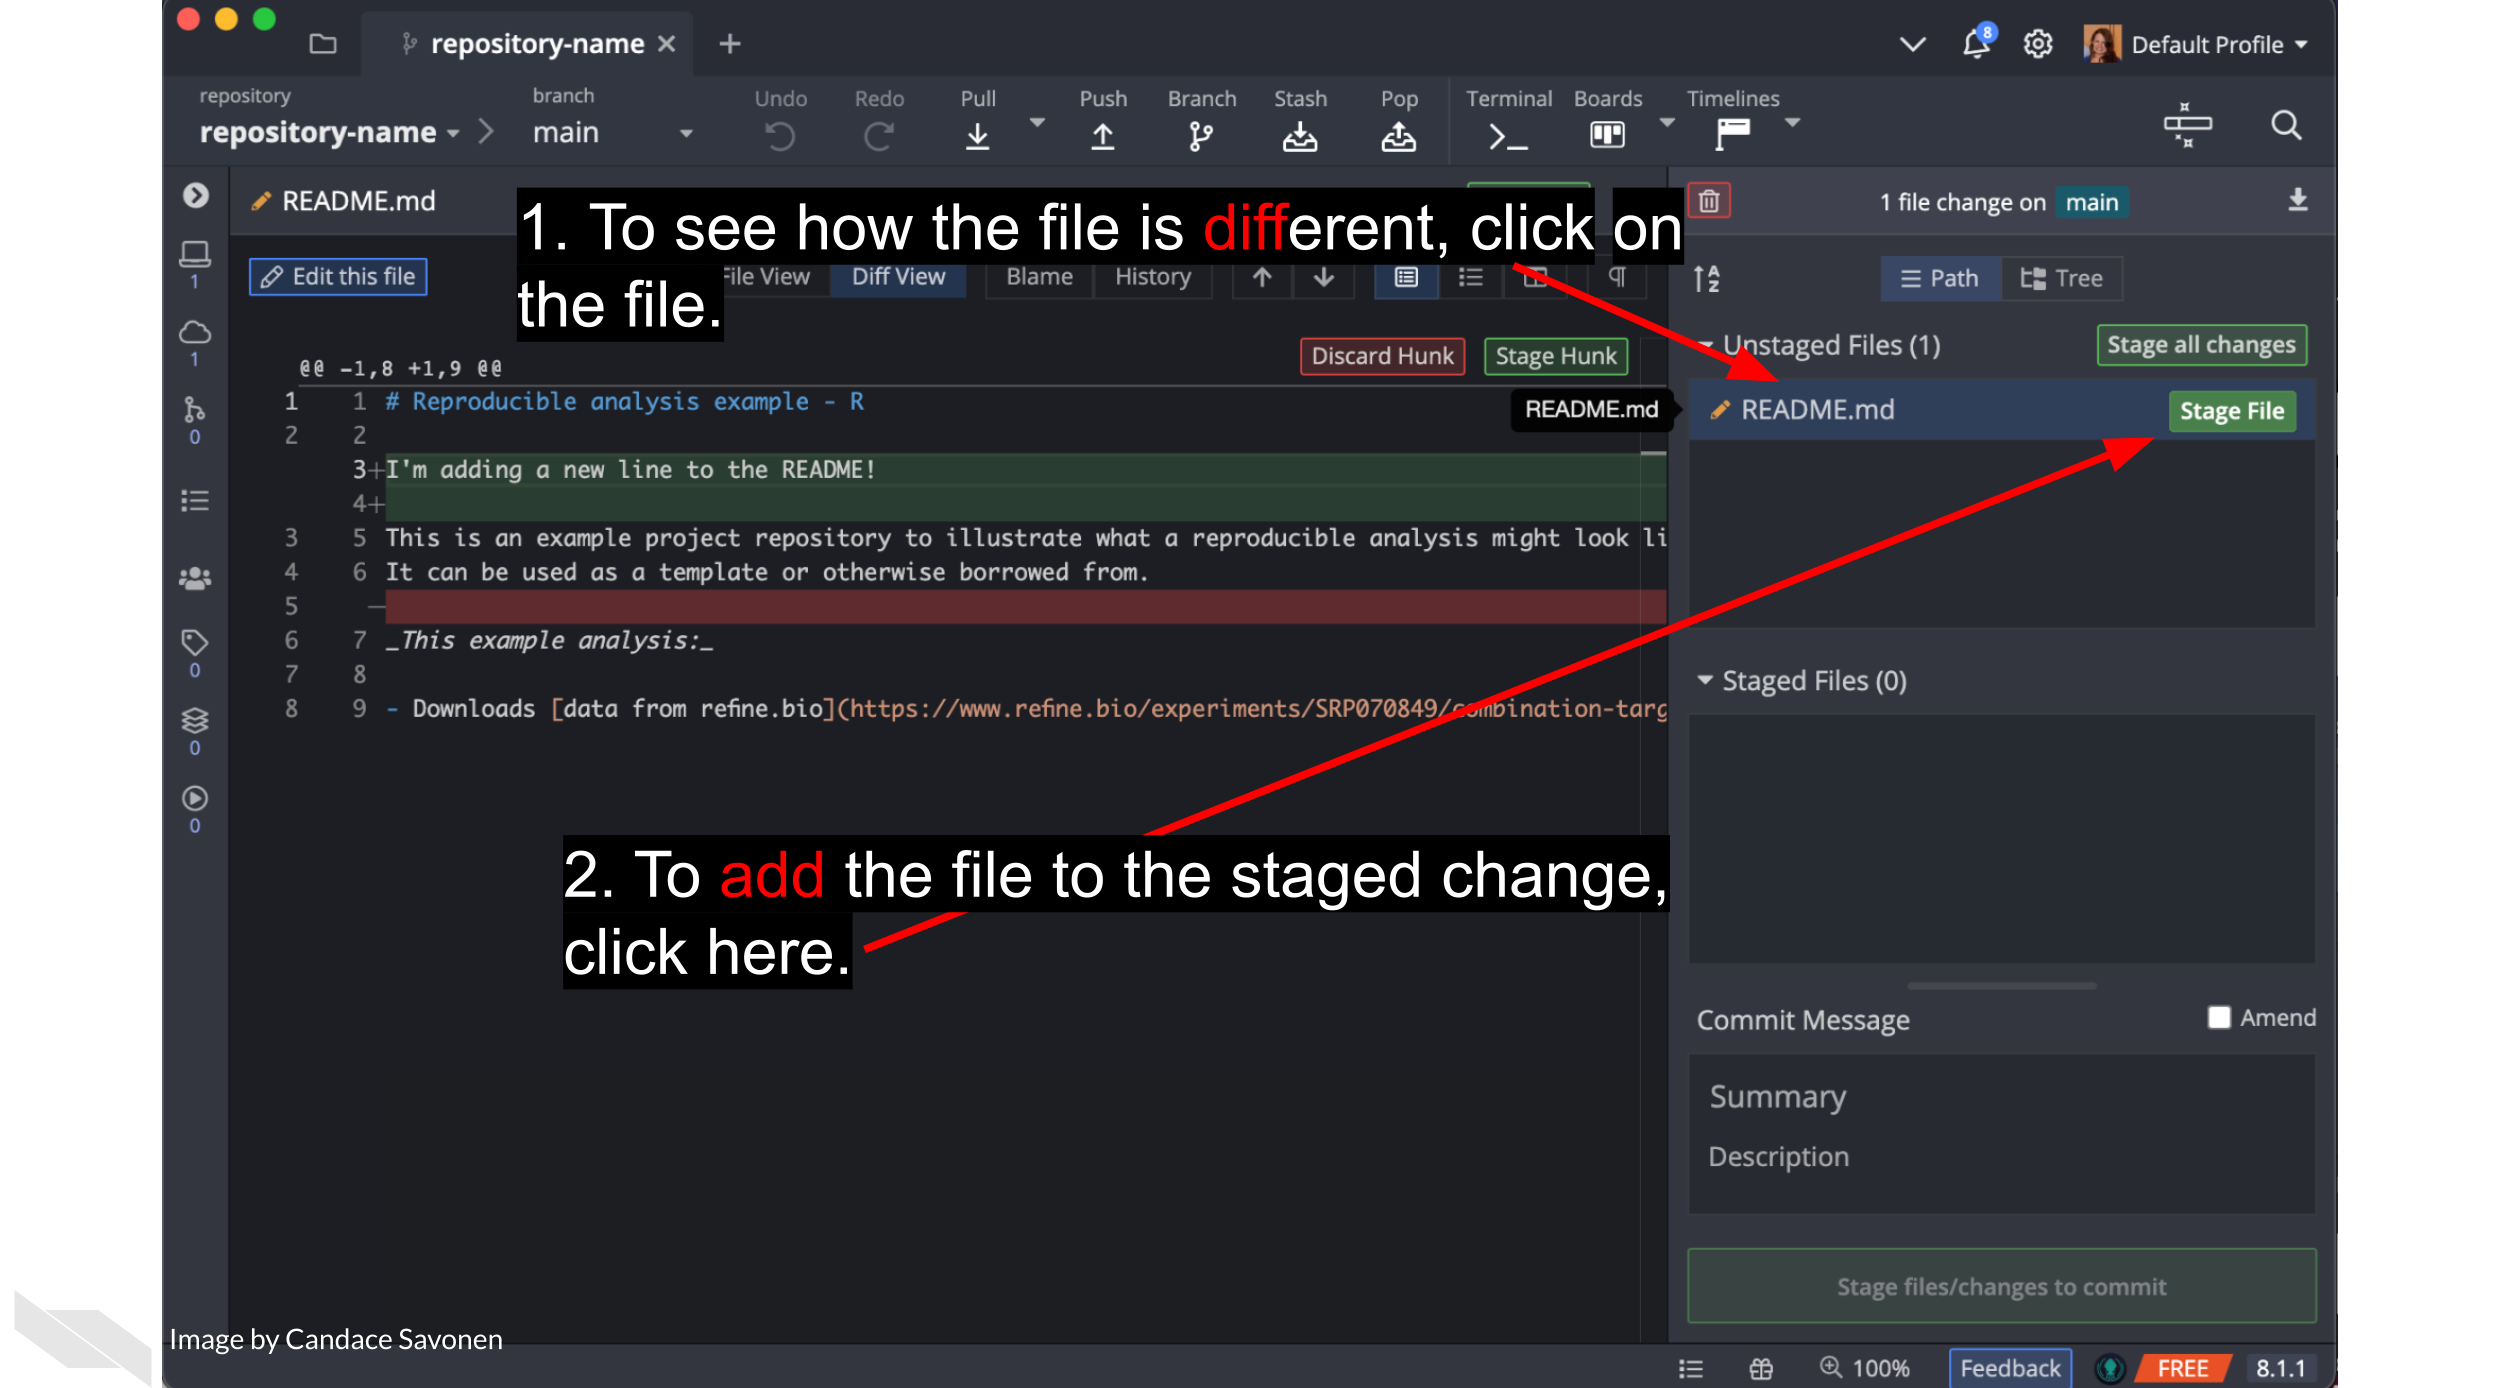Switch to Diff View tab
2500x1388 pixels.
tap(898, 277)
